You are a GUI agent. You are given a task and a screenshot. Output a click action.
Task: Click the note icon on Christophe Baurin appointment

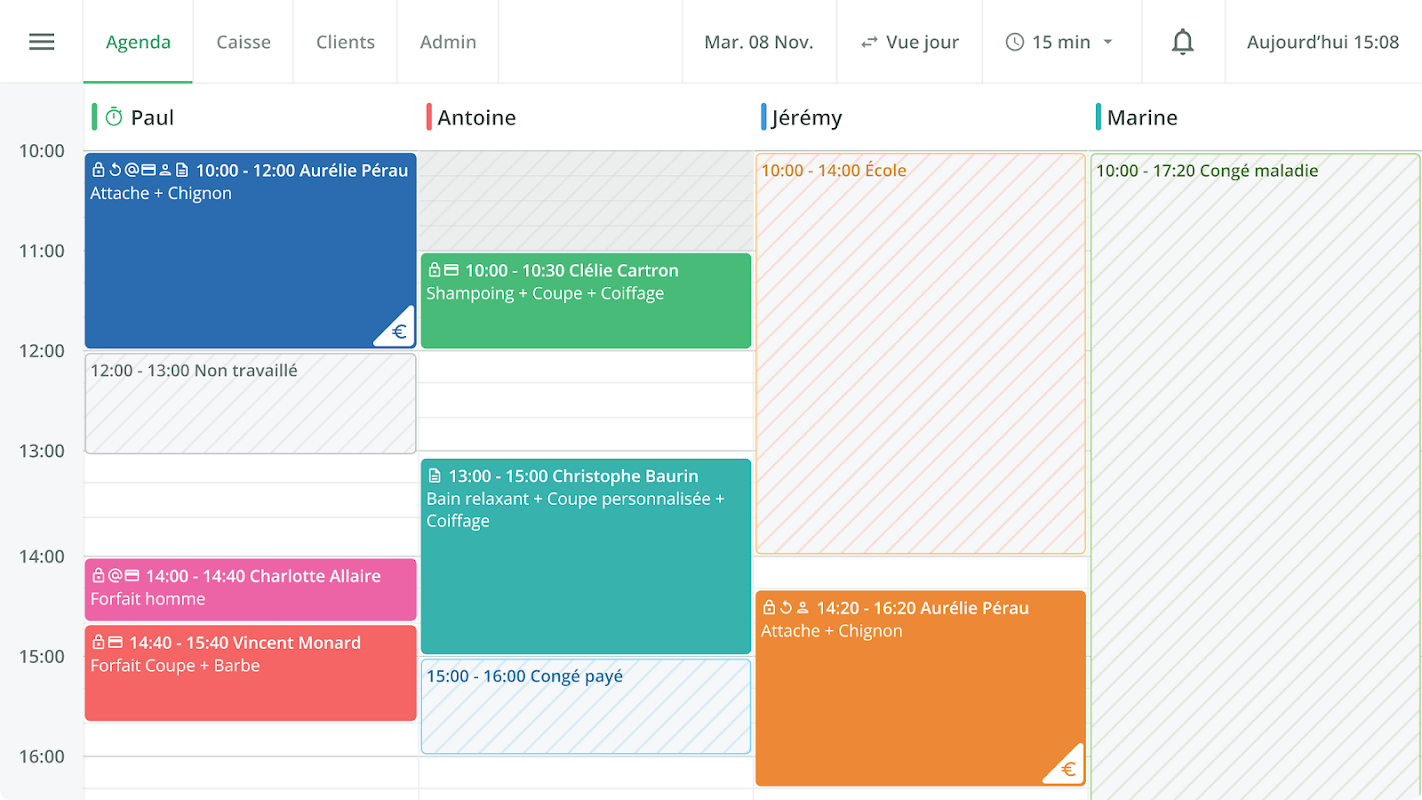click(x=434, y=477)
